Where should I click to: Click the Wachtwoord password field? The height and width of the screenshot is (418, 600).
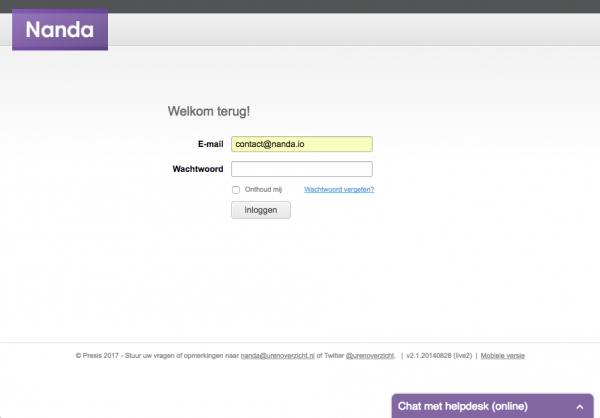302,169
